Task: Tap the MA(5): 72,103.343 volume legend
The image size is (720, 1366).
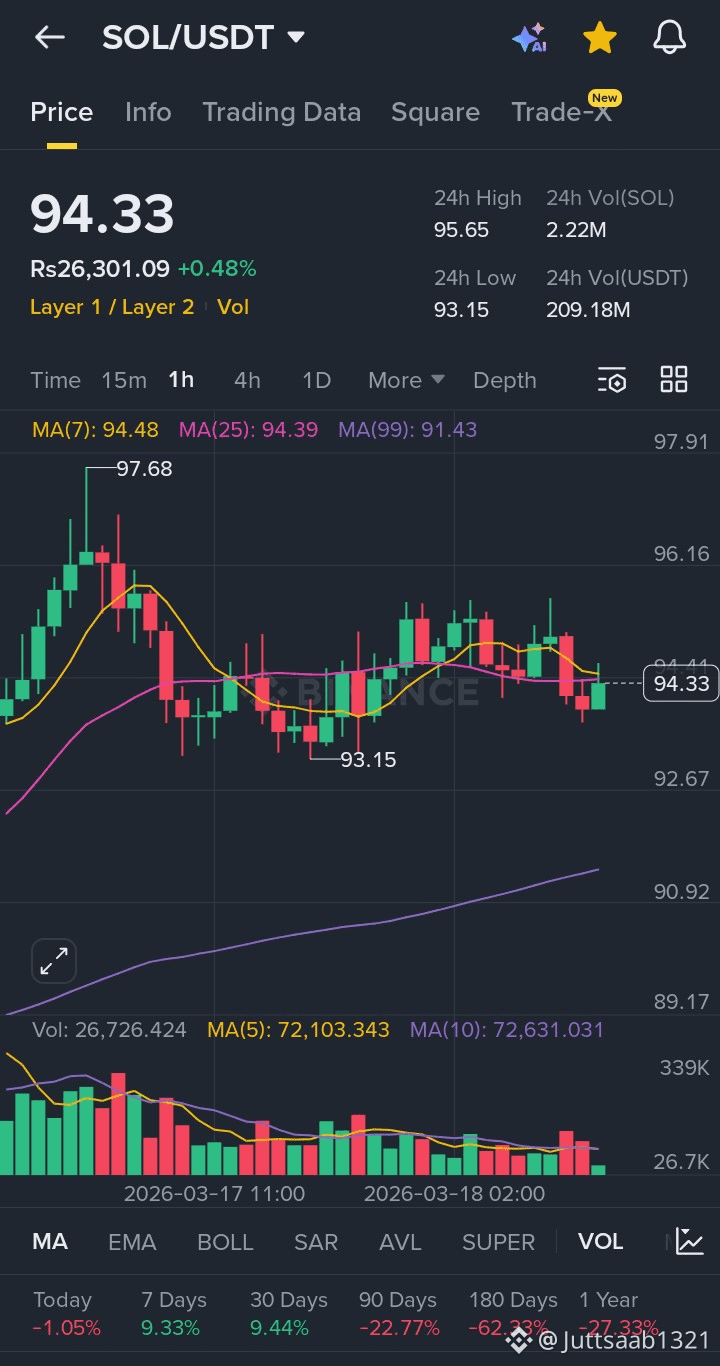Action: pyautogui.click(x=298, y=1030)
